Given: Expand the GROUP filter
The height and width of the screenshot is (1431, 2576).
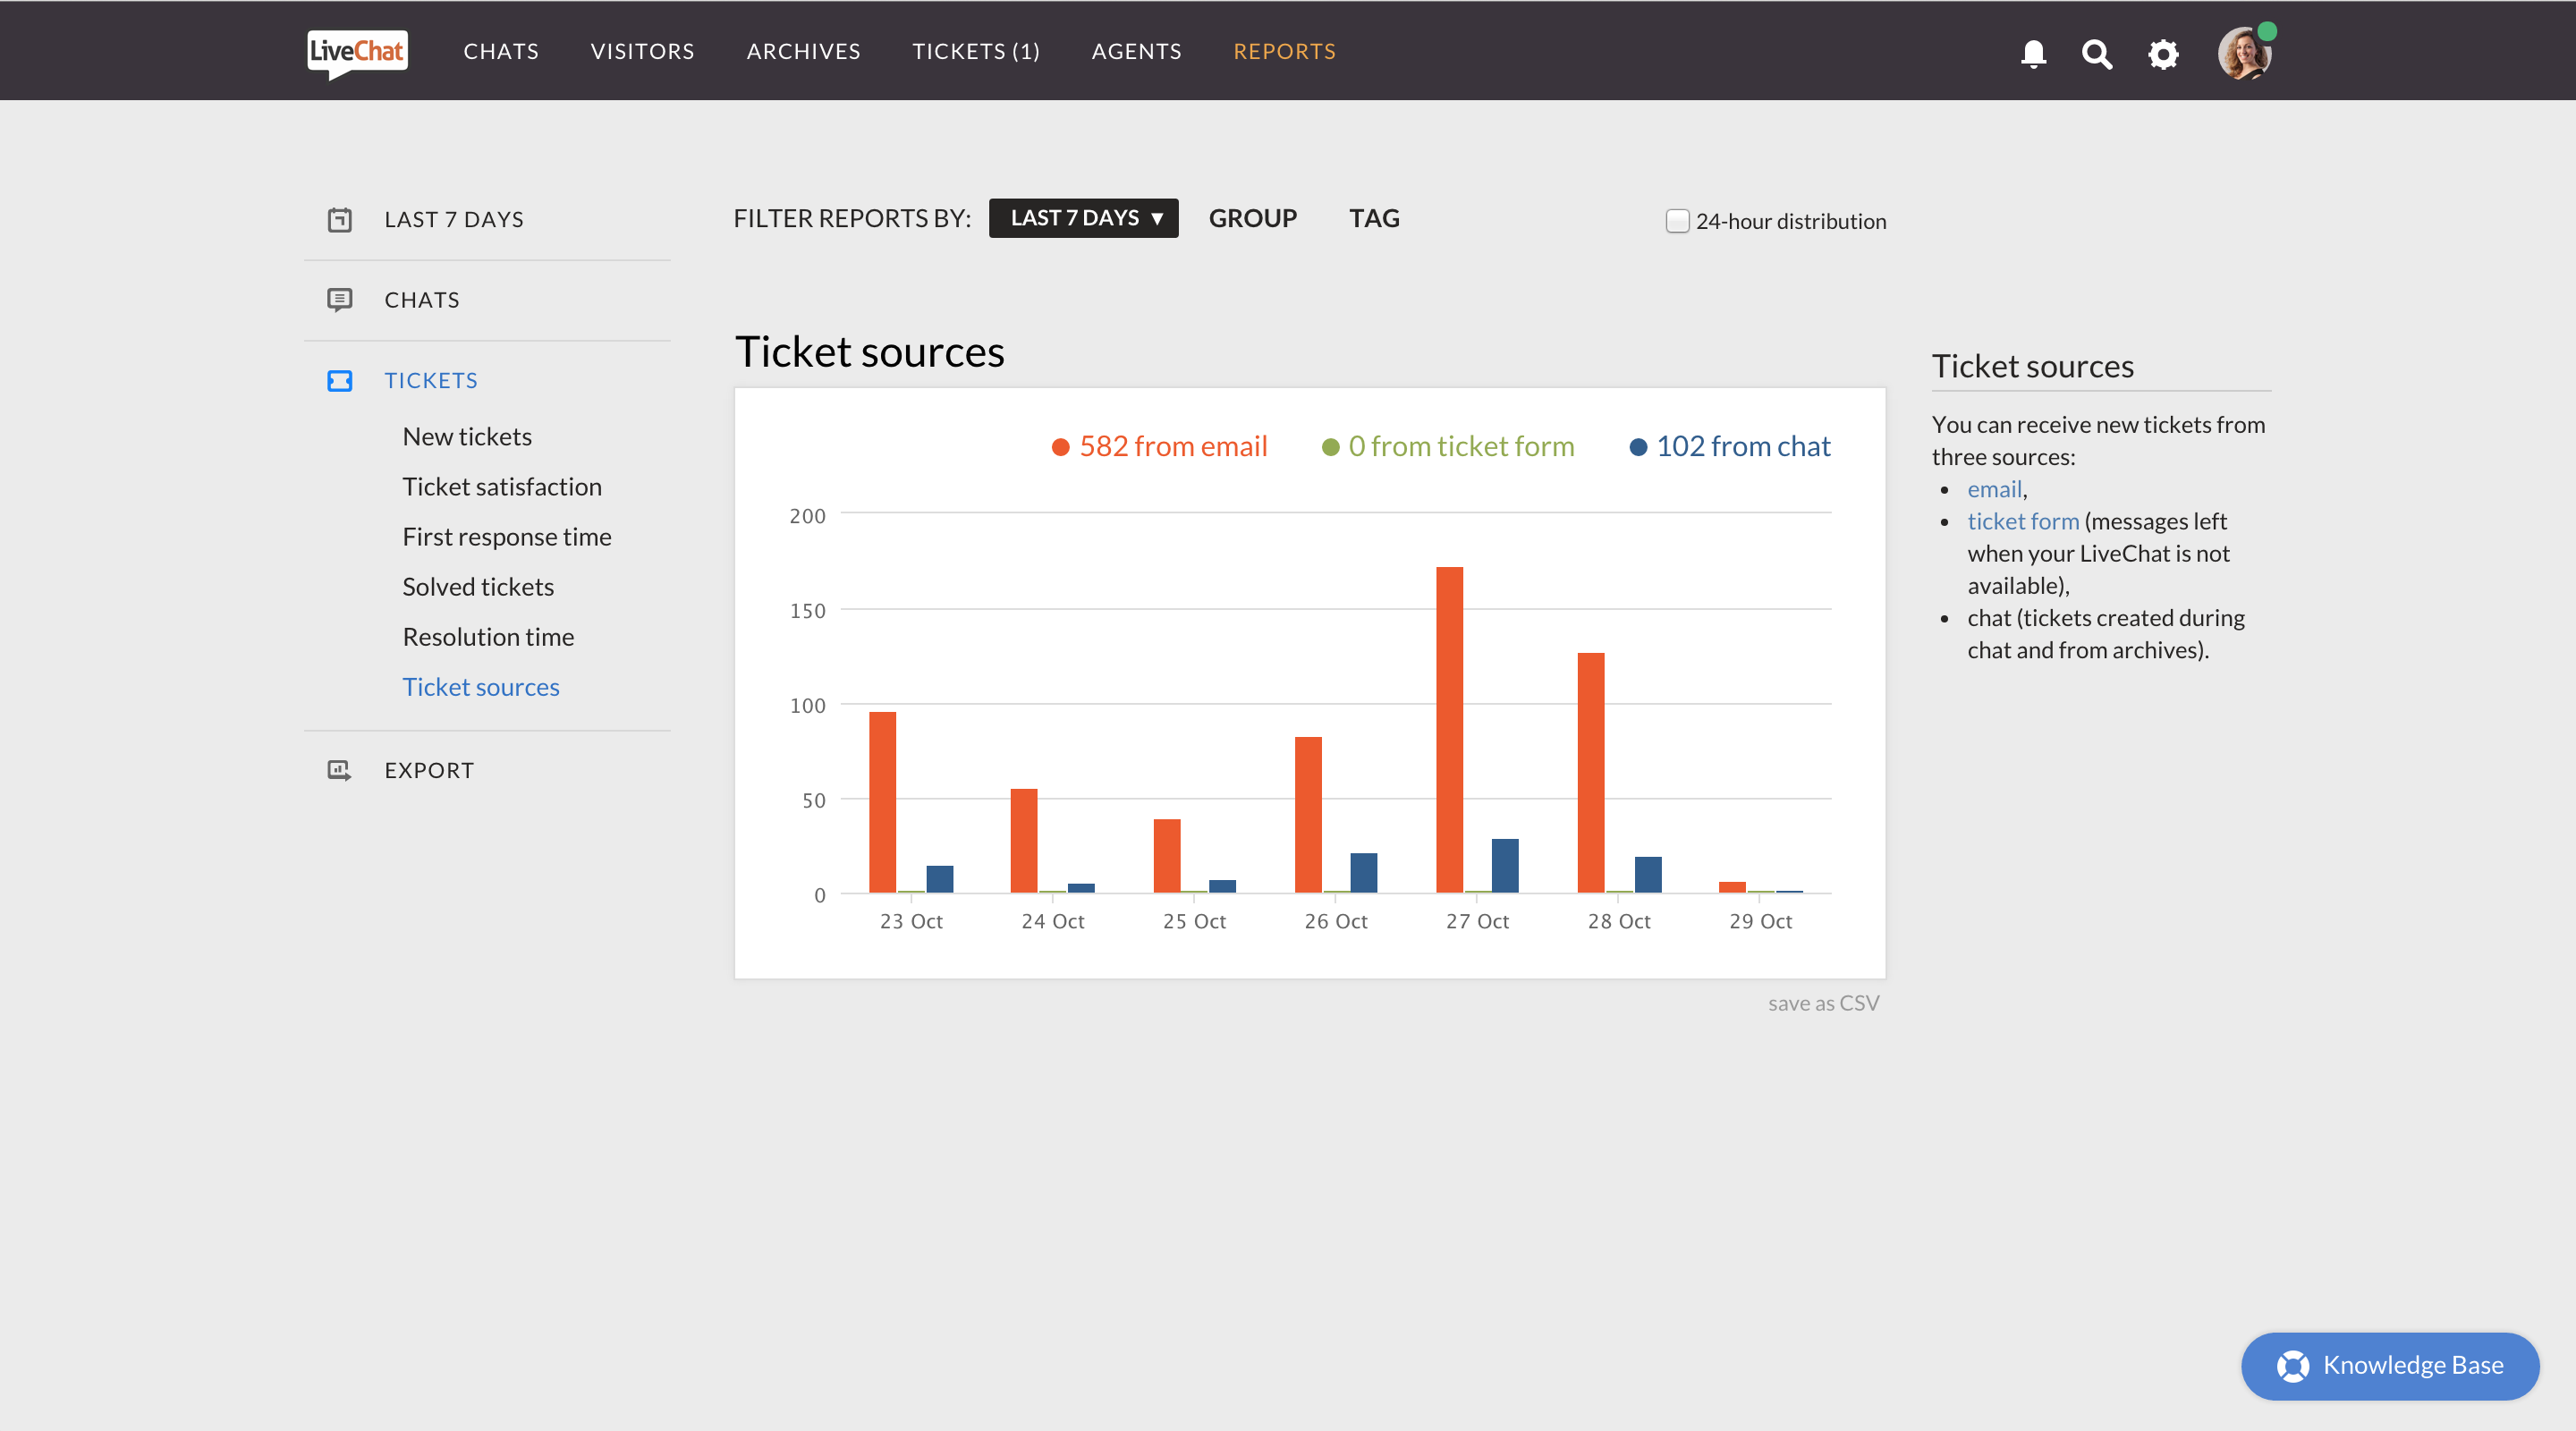Looking at the screenshot, I should click(1253, 218).
